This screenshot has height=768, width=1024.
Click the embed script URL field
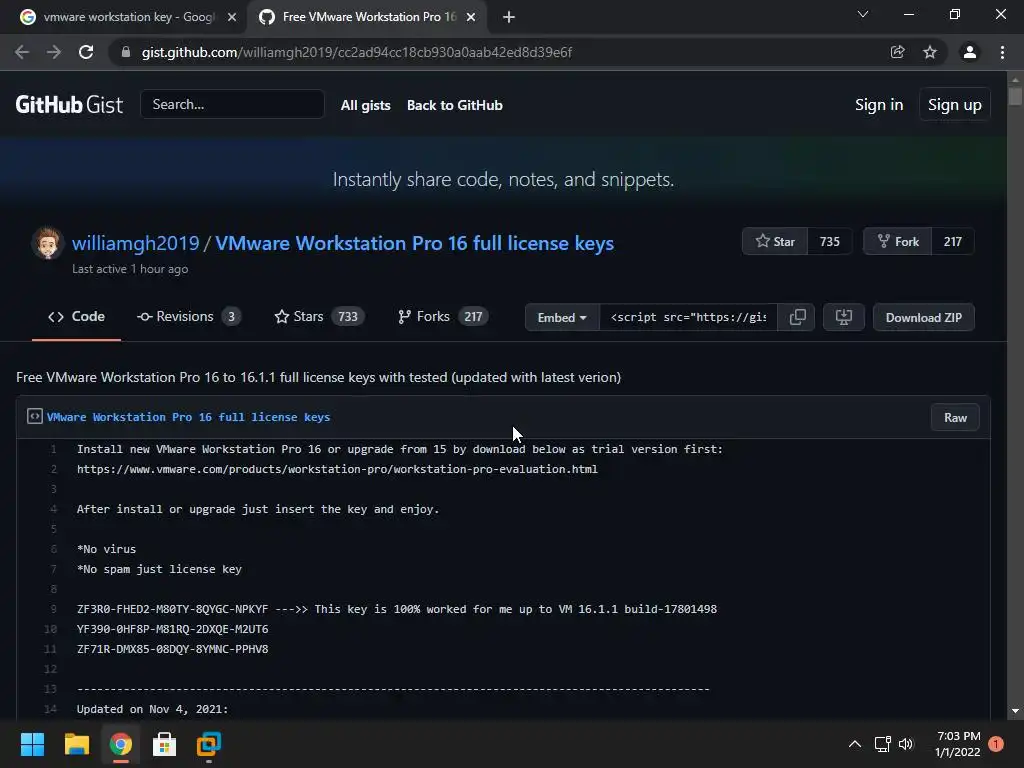pyautogui.click(x=688, y=317)
